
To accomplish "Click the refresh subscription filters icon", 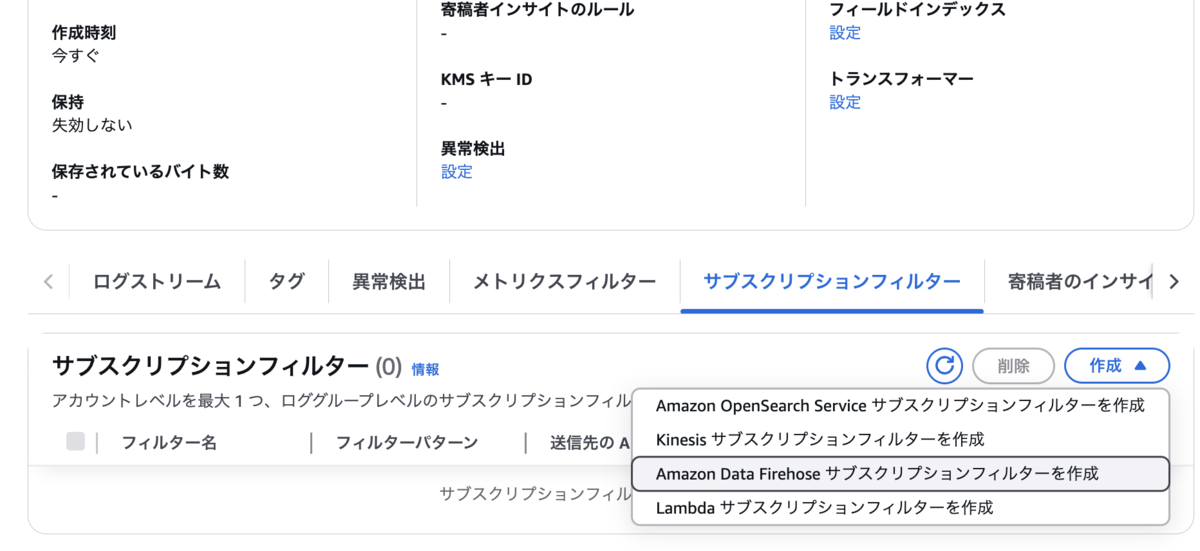I will pos(944,366).
